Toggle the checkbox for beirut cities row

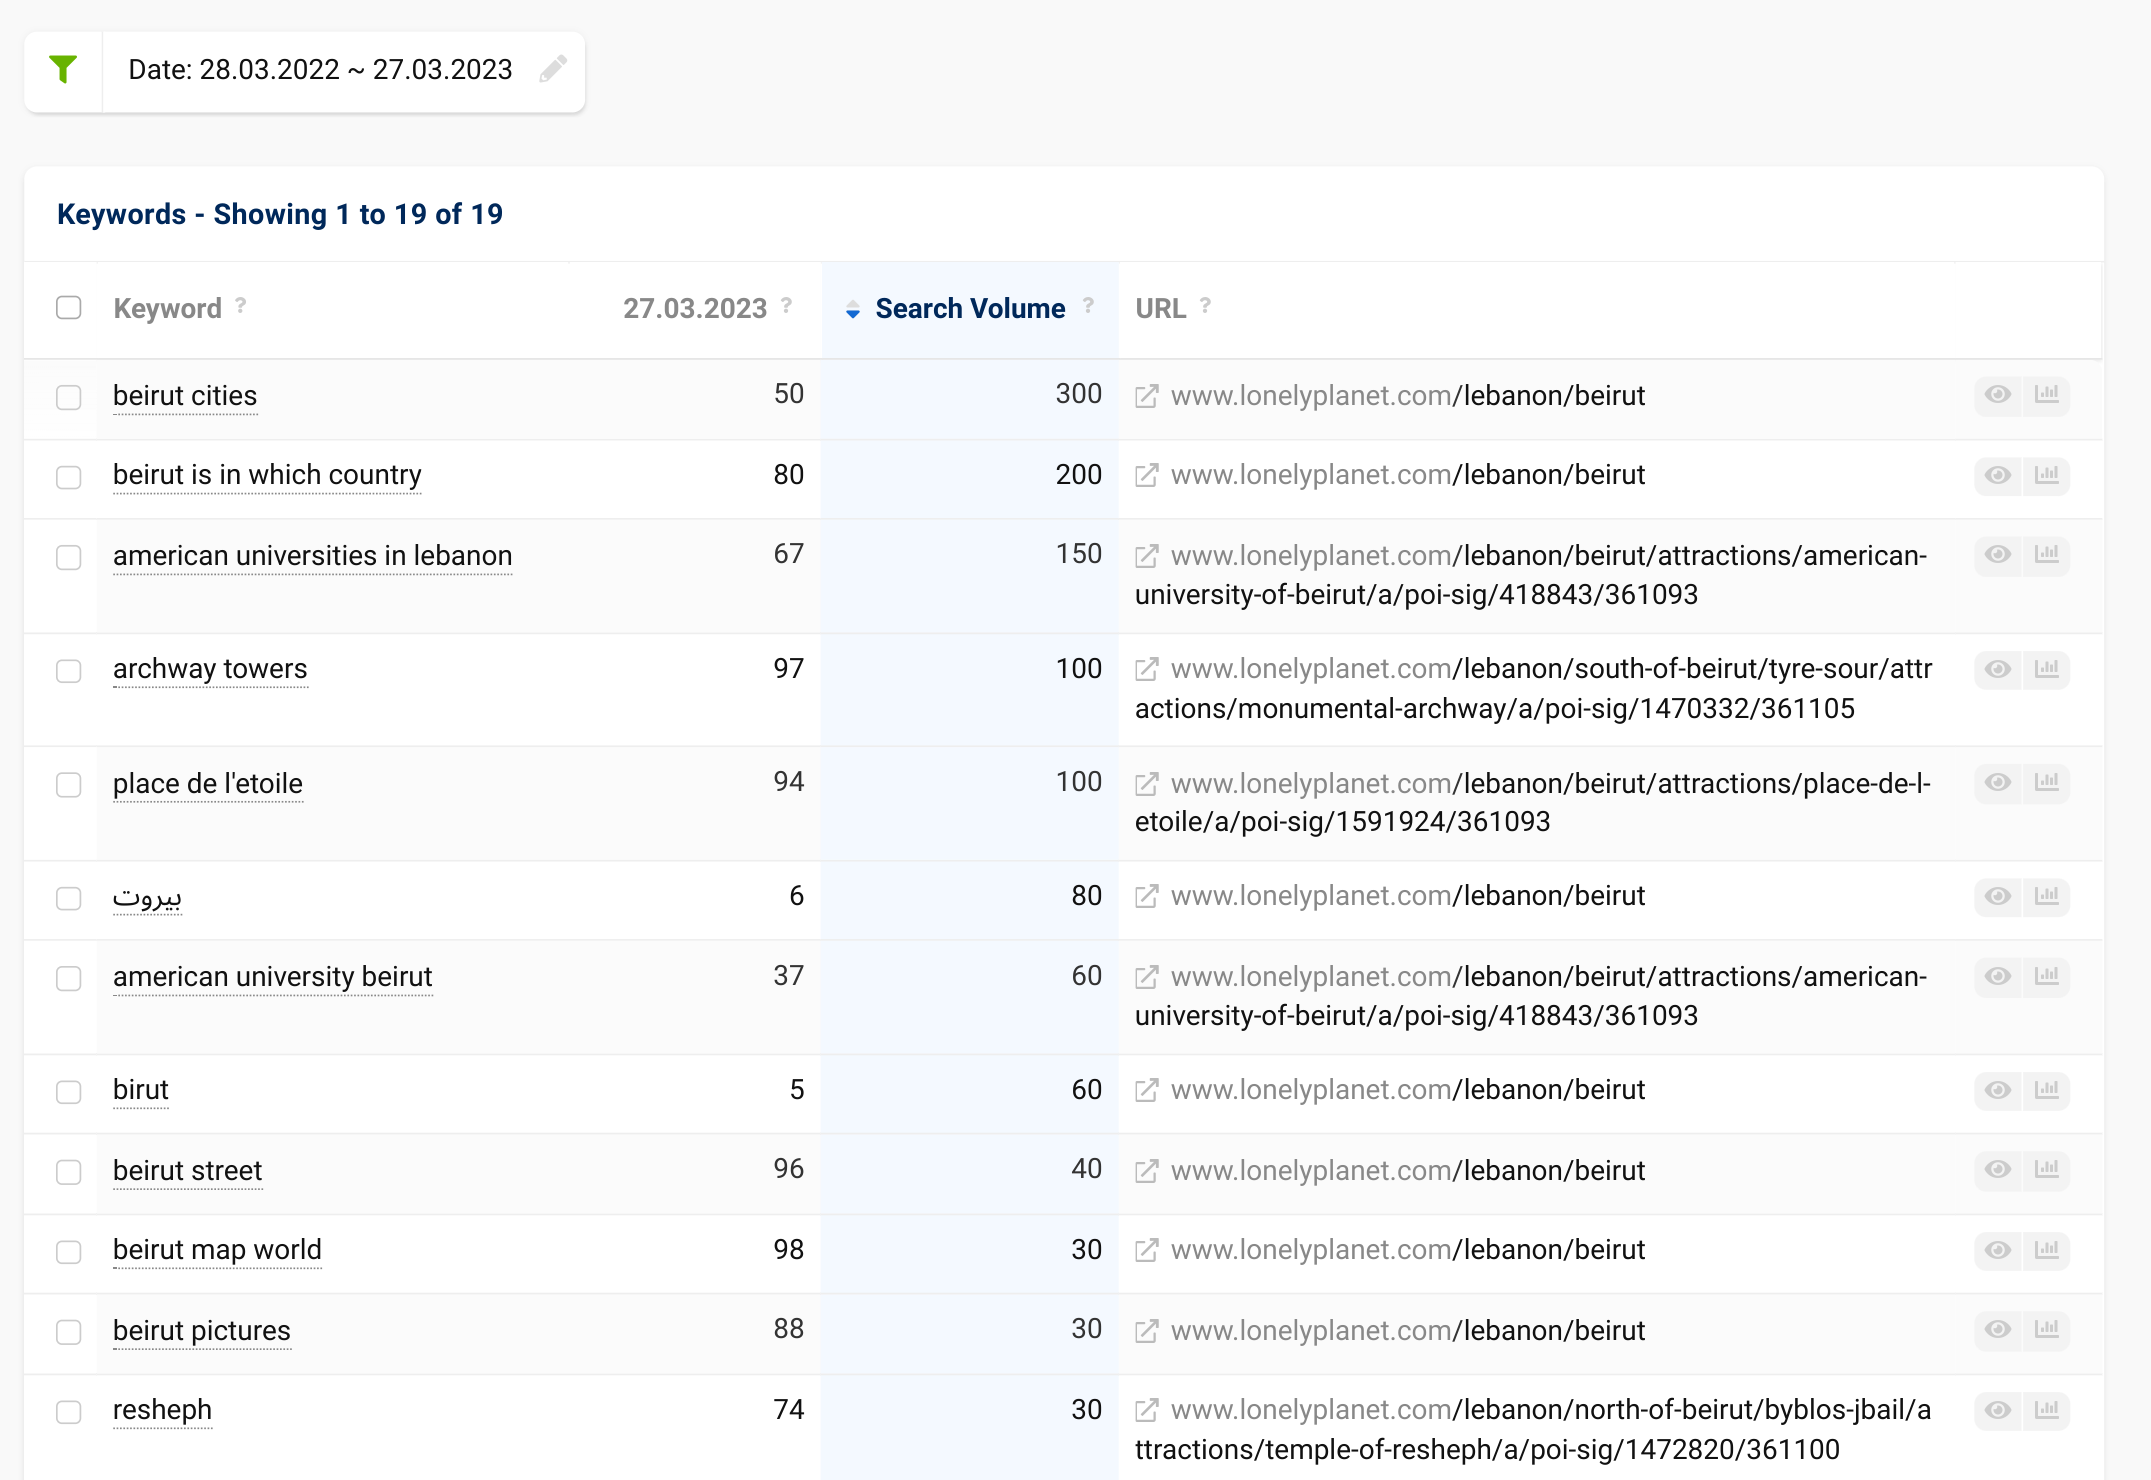coord(69,396)
